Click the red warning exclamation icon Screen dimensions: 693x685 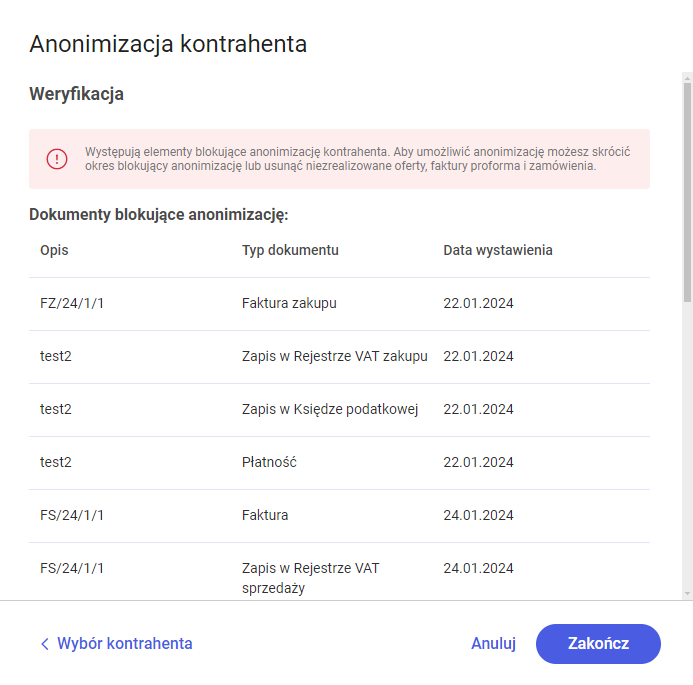coord(57,159)
